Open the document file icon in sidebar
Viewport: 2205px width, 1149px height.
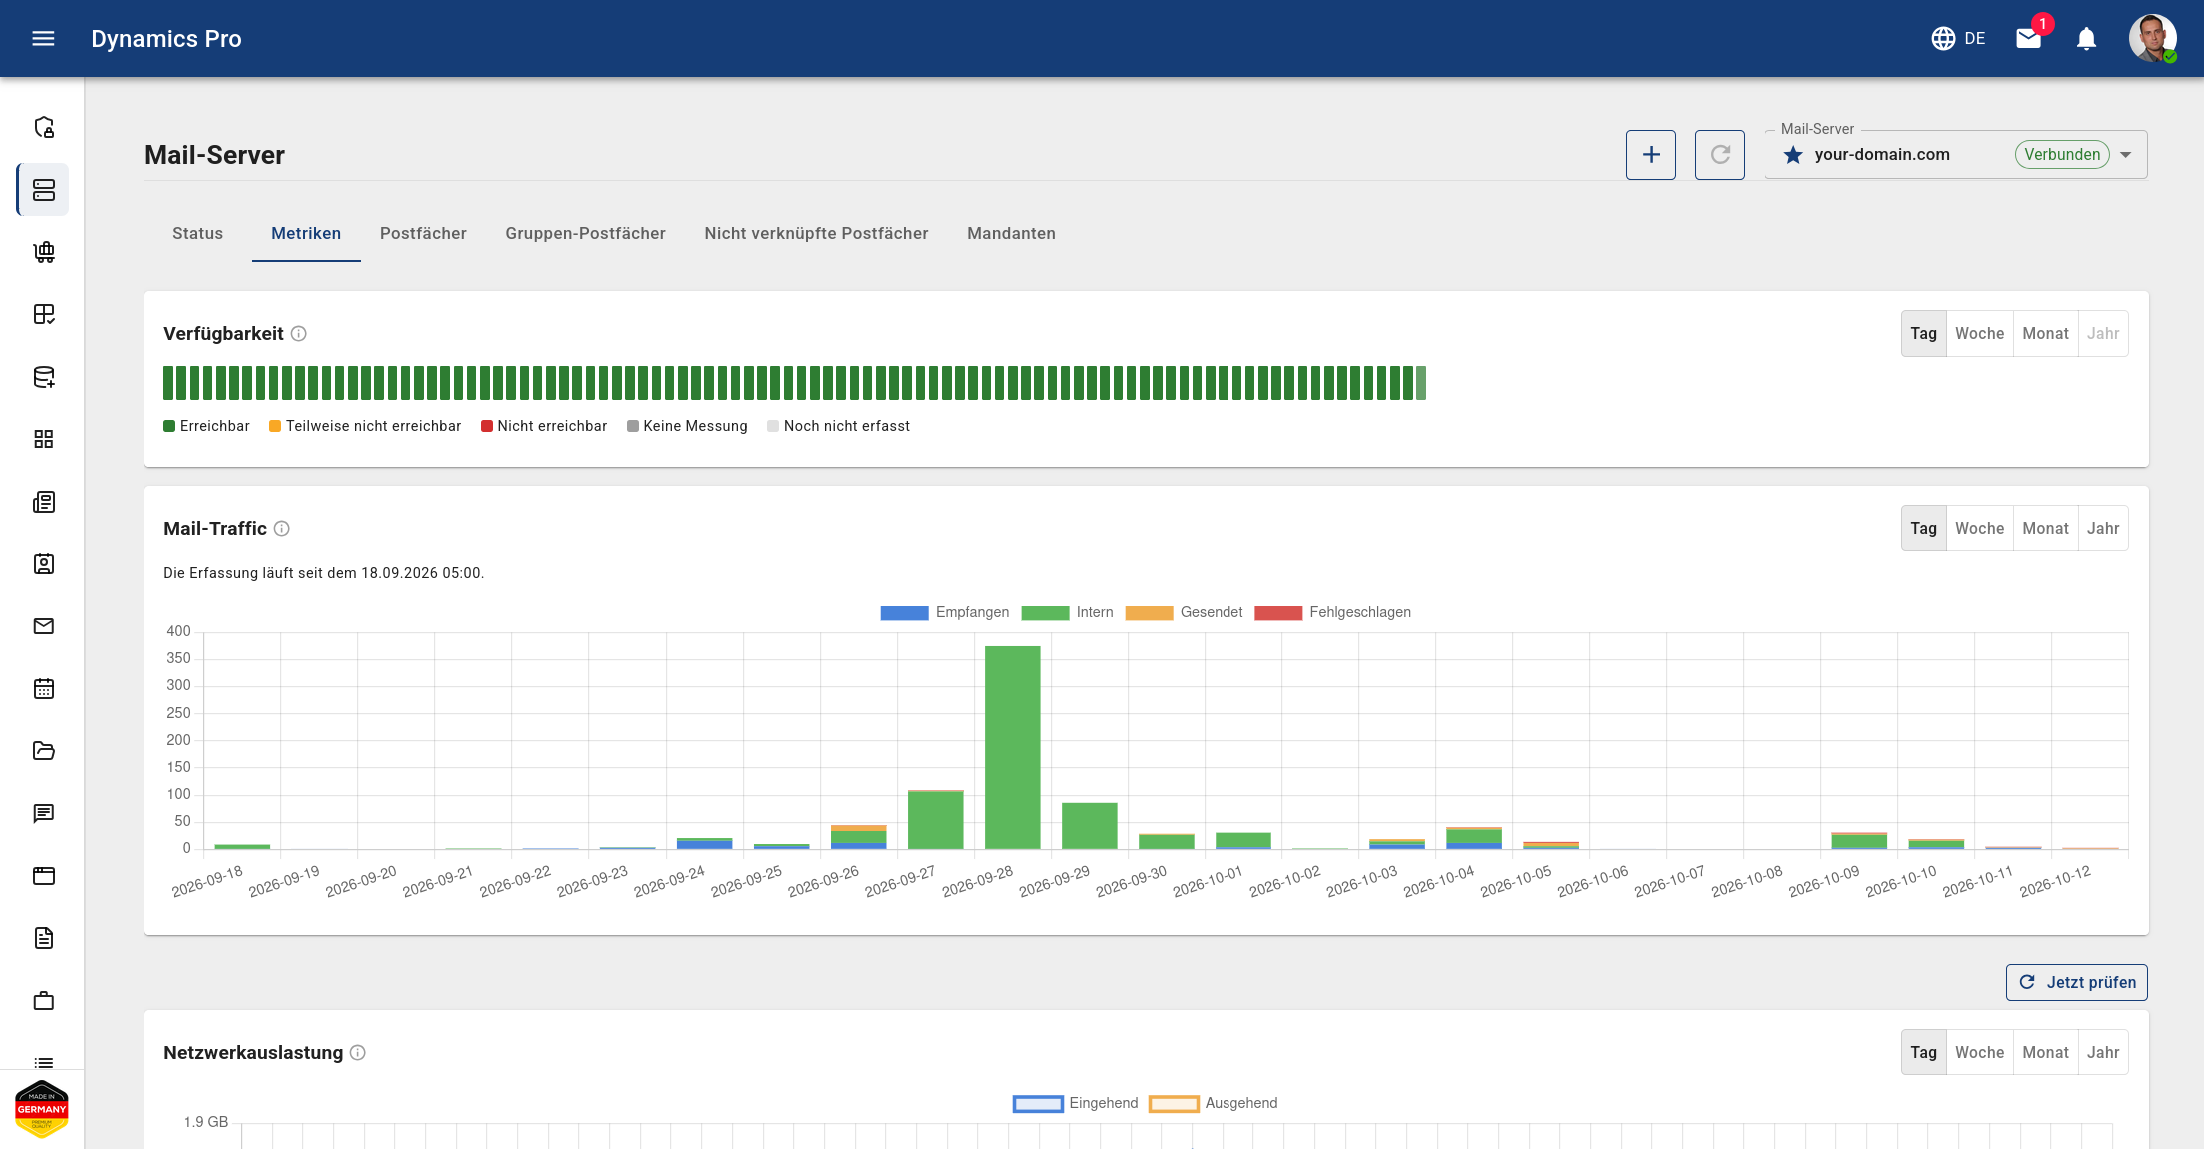click(44, 938)
